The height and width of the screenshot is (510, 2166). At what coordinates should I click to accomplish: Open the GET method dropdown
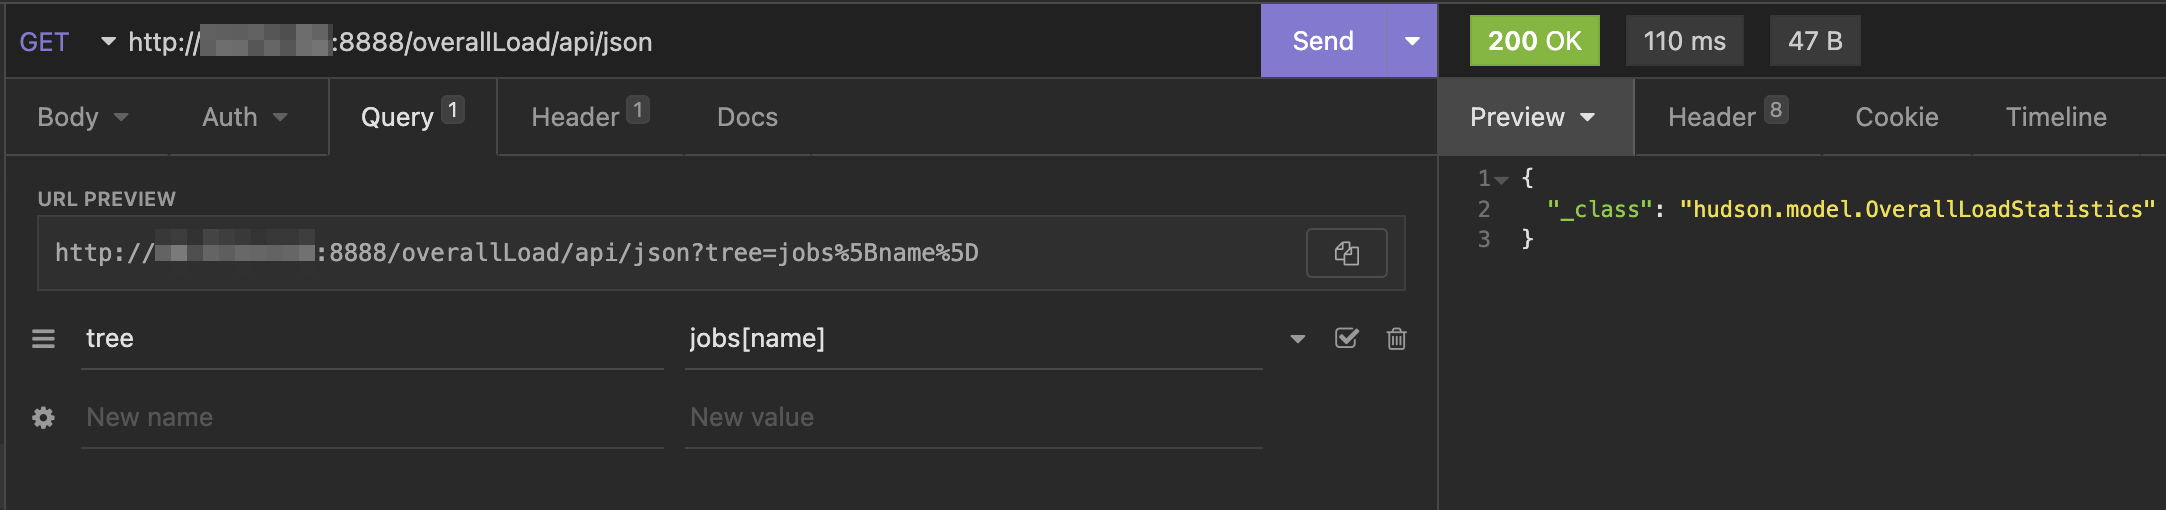66,42
